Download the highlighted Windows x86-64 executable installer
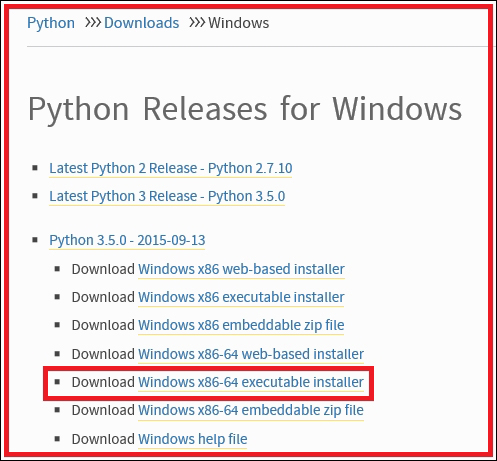Screen dimensions: 497x461 tap(251, 382)
